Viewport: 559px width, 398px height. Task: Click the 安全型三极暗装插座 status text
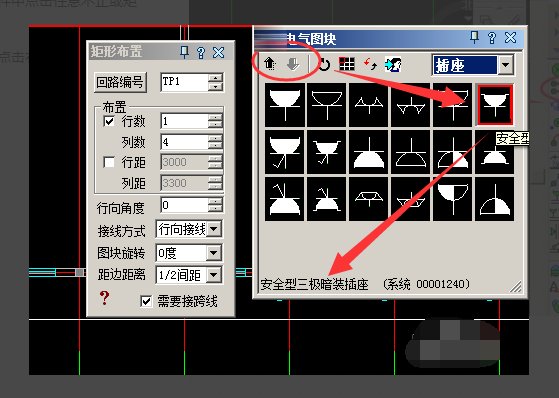click(x=314, y=285)
